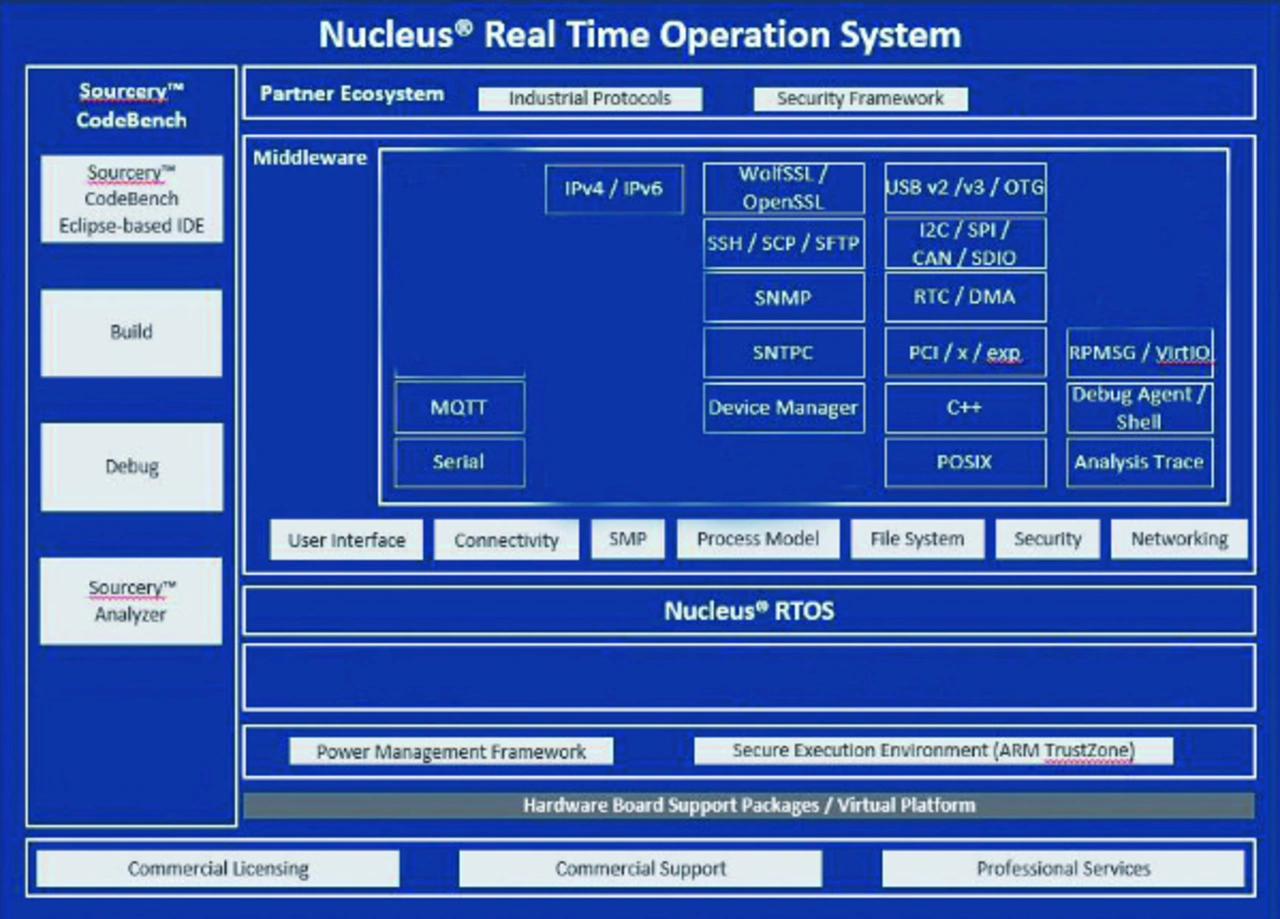The width and height of the screenshot is (1280, 919).
Task: Click the C++ box
Action: point(965,407)
